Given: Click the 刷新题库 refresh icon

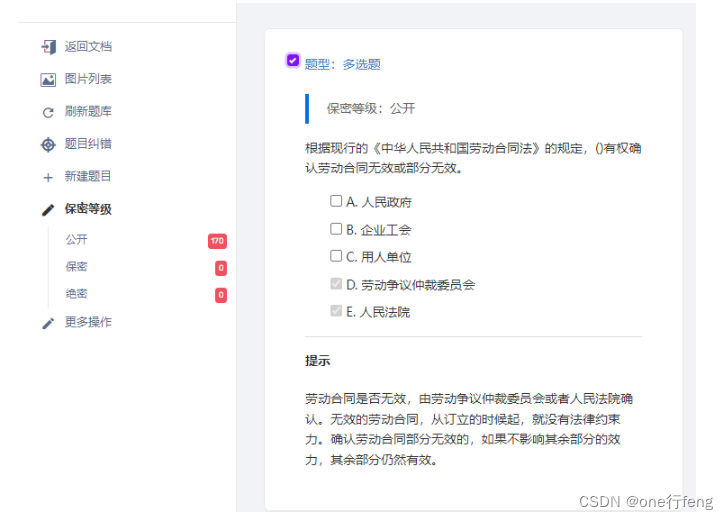Looking at the screenshot, I should click(48, 112).
